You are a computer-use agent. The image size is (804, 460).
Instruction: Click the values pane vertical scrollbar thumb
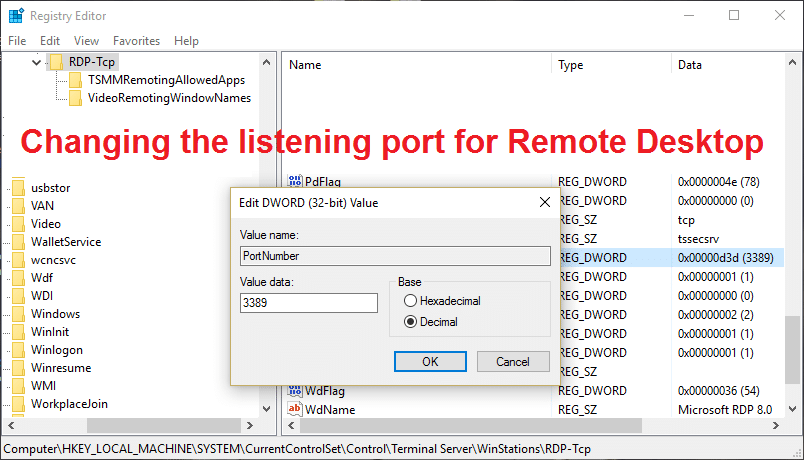pyautogui.click(x=792, y=350)
